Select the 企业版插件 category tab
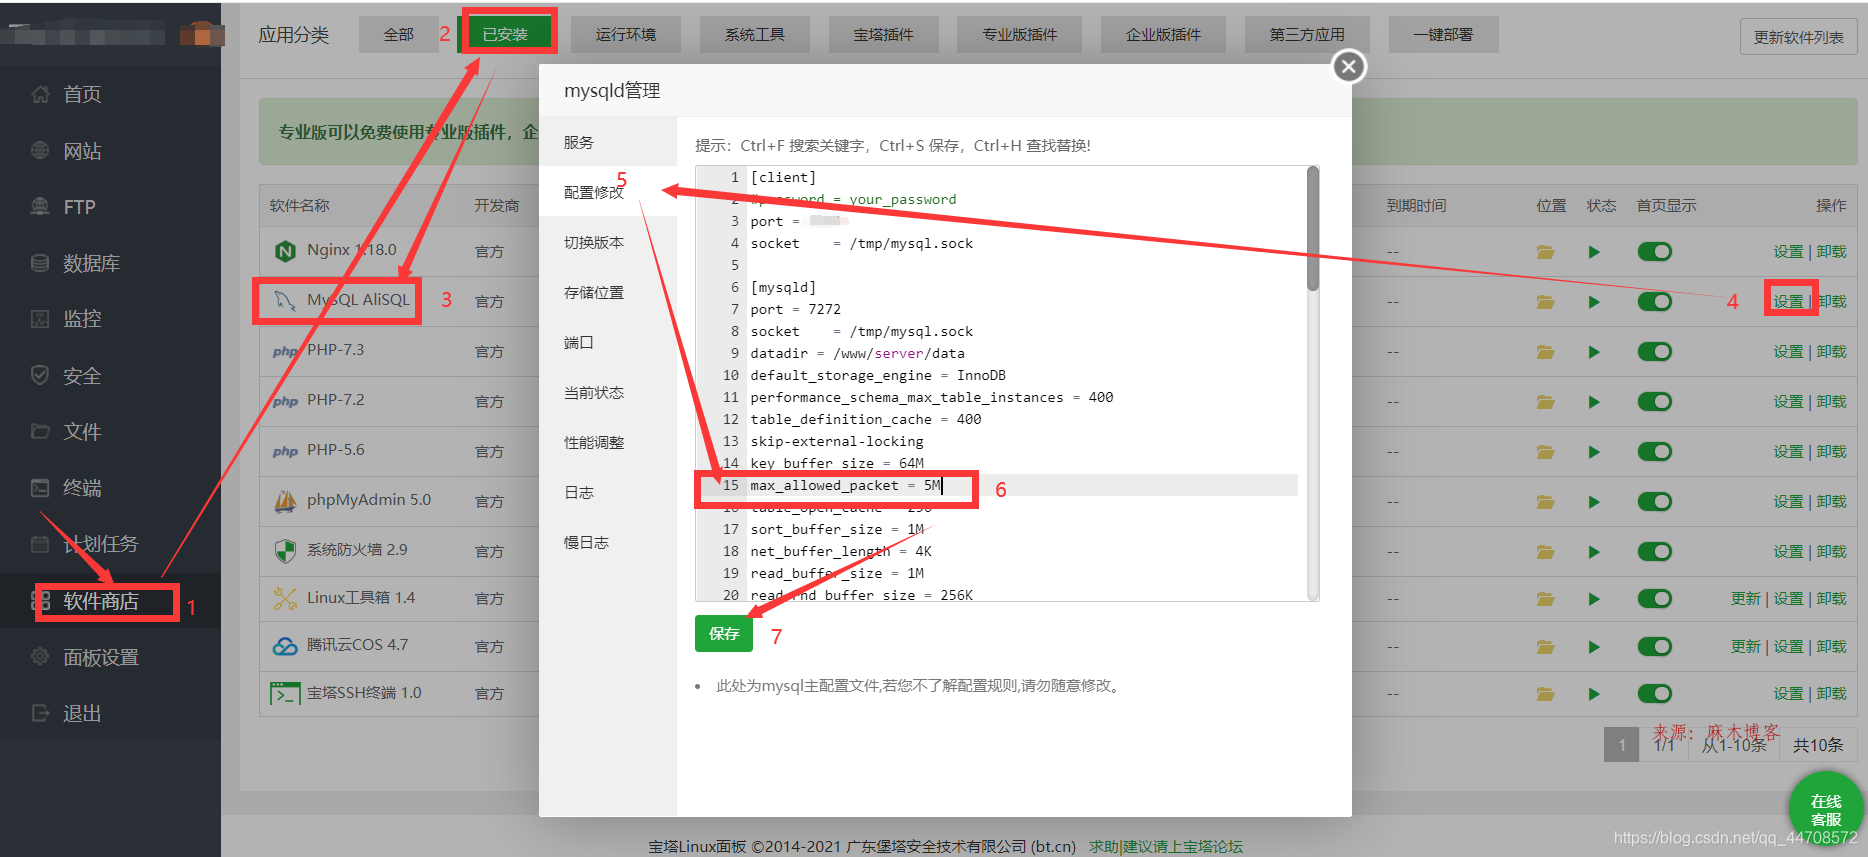The width and height of the screenshot is (1868, 857). point(1163,35)
